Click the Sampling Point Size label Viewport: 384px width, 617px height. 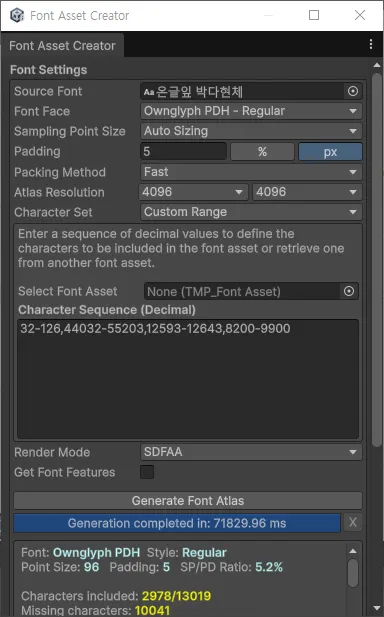[x=70, y=131]
